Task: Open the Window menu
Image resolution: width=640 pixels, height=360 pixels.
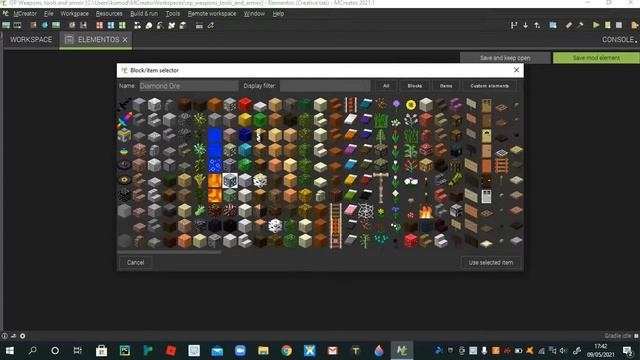Action: click(x=254, y=13)
